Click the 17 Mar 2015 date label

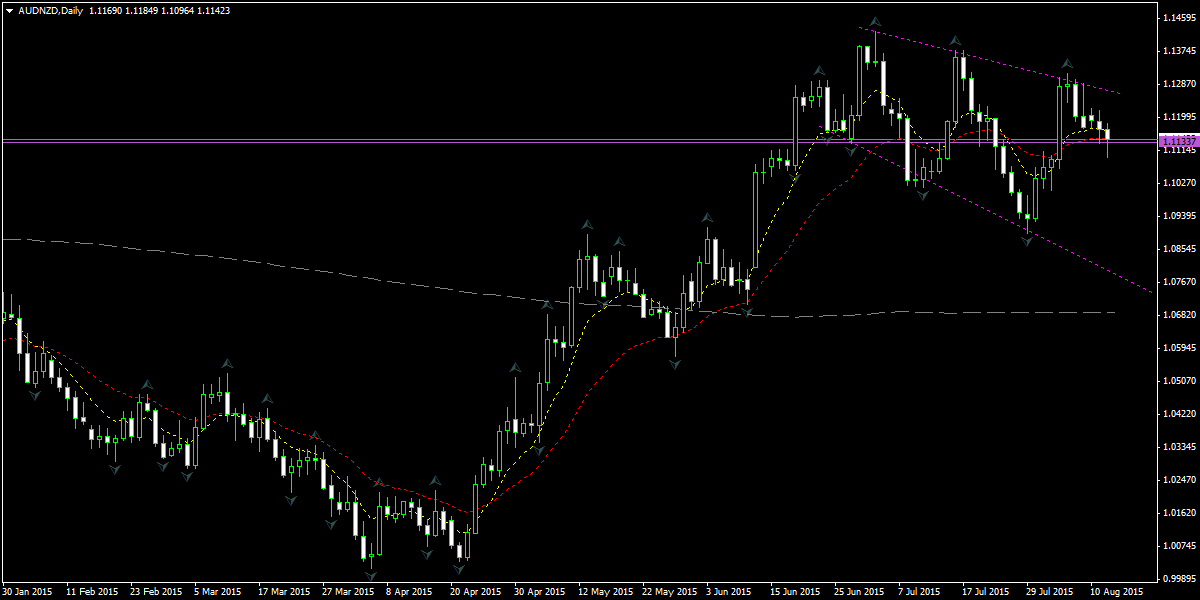pos(284,592)
